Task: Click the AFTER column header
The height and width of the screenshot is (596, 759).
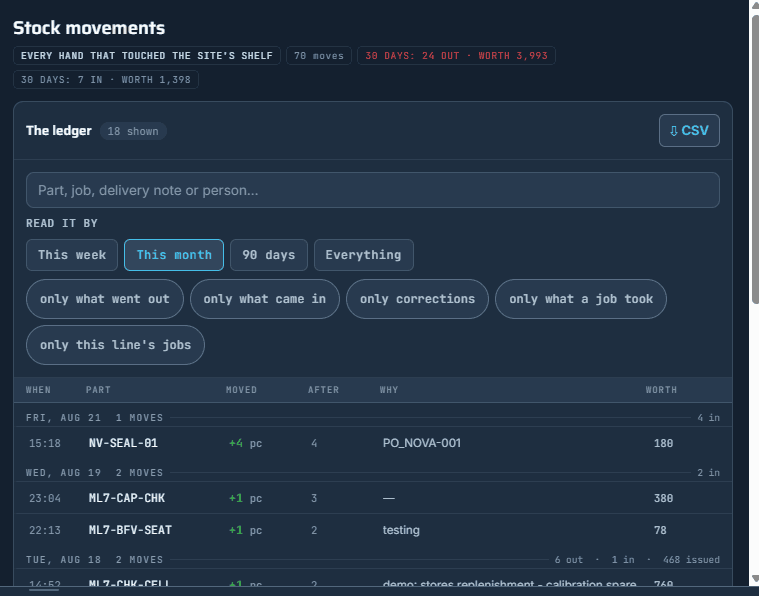Action: (x=323, y=390)
